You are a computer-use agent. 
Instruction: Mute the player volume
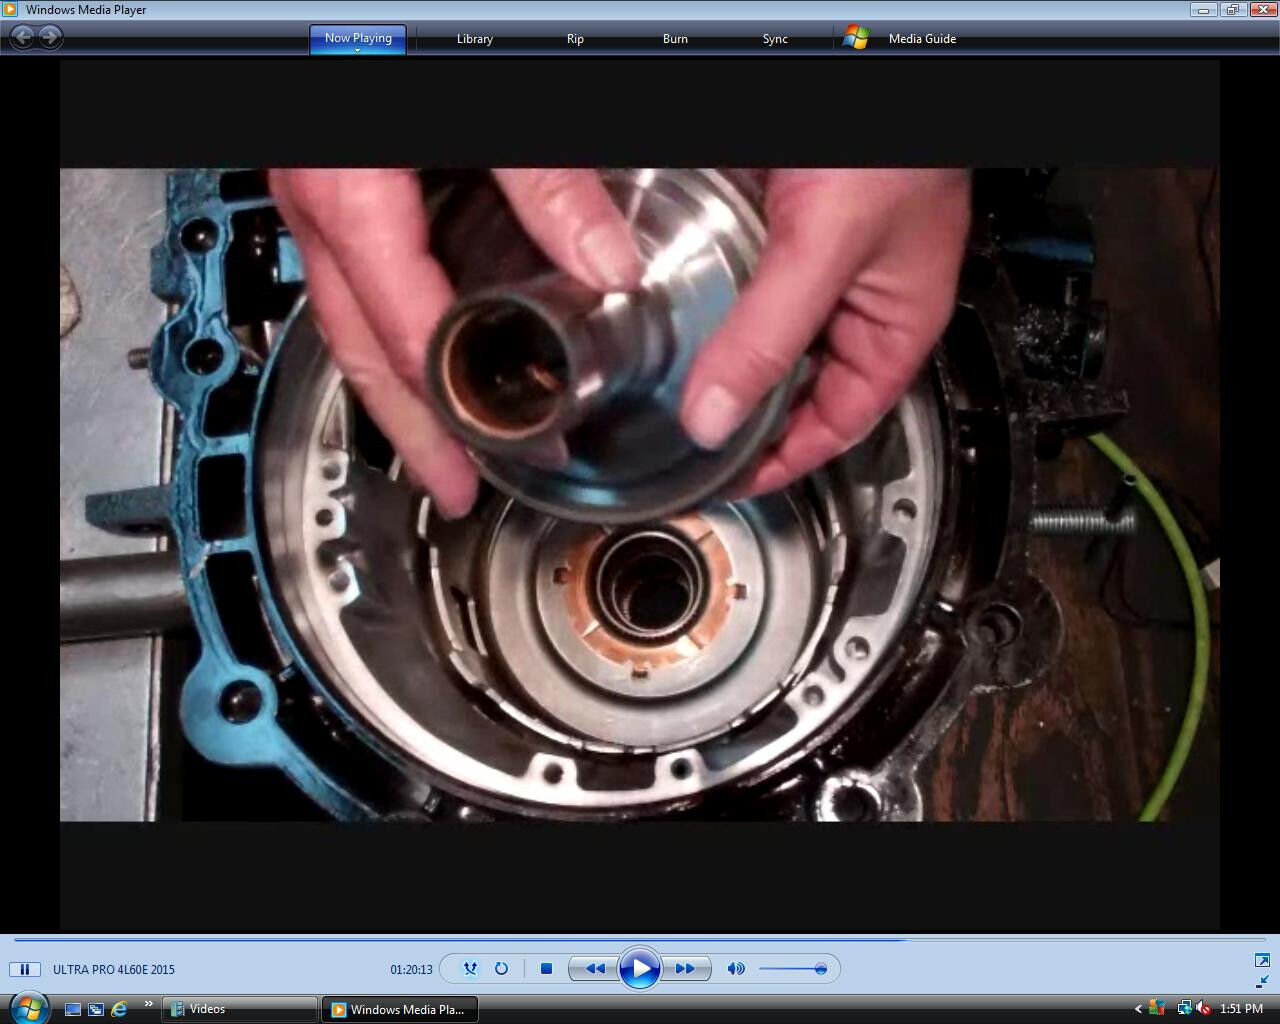point(736,968)
